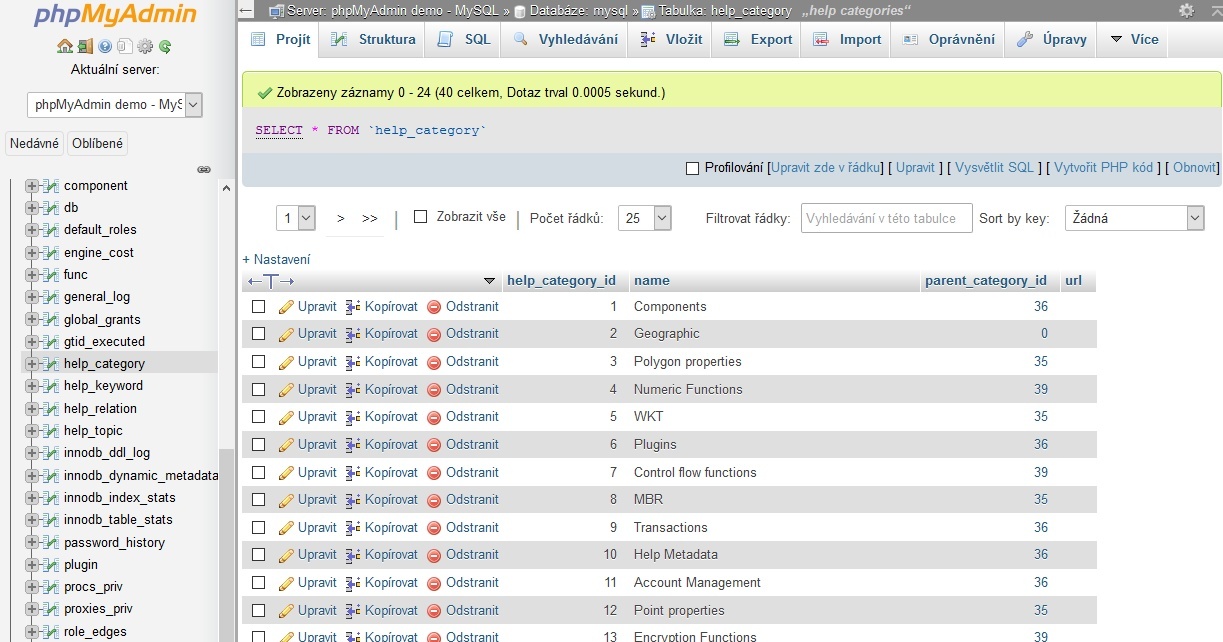Click the Nedávné button

tap(35, 143)
